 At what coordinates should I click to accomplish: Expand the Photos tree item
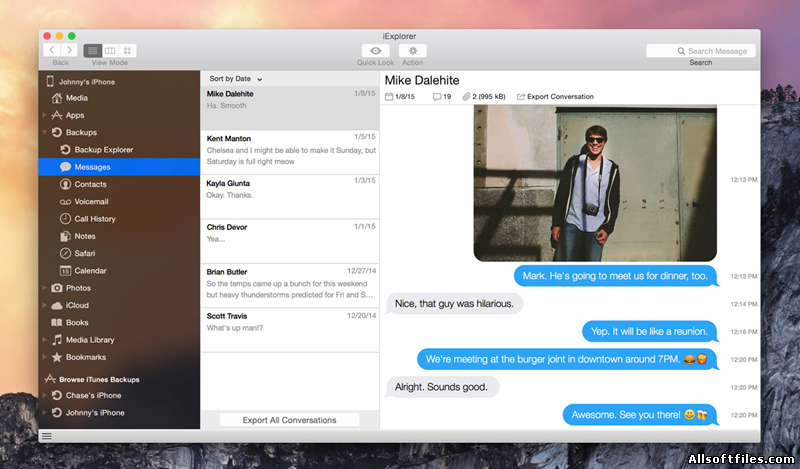coord(44,288)
